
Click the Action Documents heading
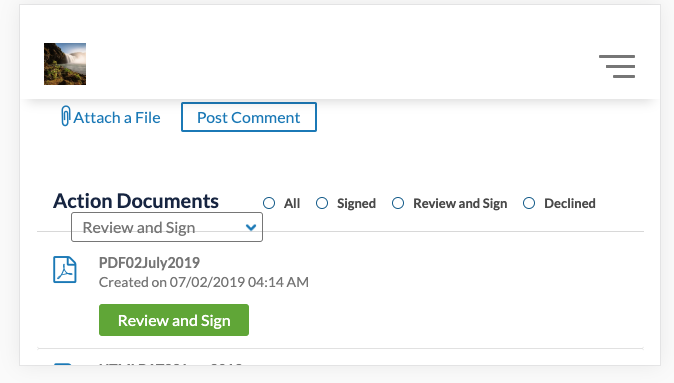coord(136,201)
